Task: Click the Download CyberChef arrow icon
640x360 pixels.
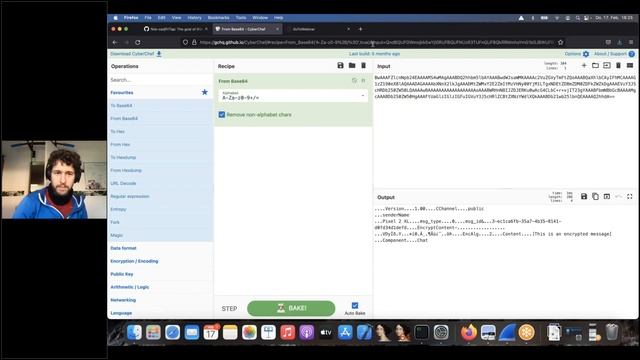Action: [159, 54]
